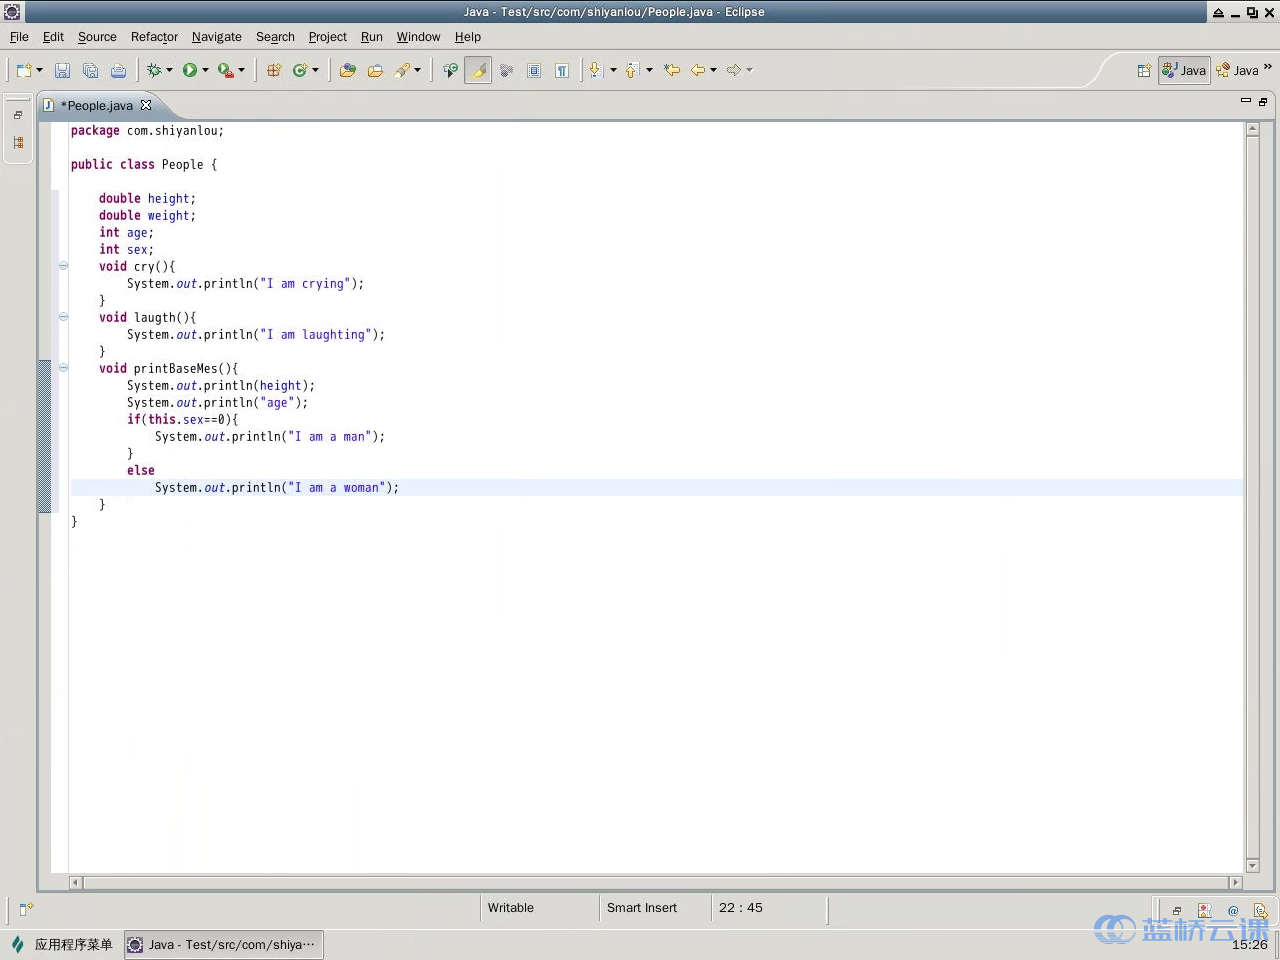Collapse the laugth() method fold marker
The image size is (1280, 960).
click(63, 317)
